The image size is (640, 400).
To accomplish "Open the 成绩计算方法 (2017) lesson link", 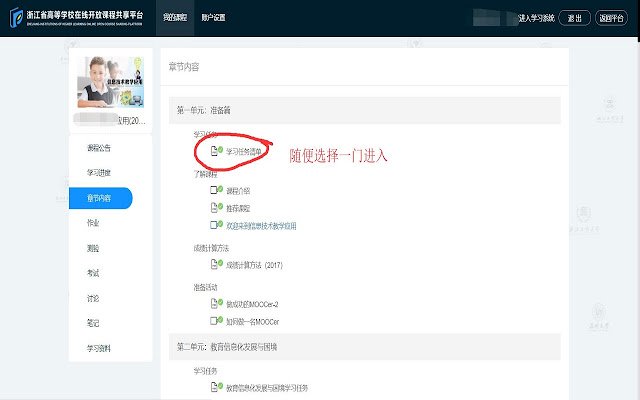I will [x=254, y=265].
